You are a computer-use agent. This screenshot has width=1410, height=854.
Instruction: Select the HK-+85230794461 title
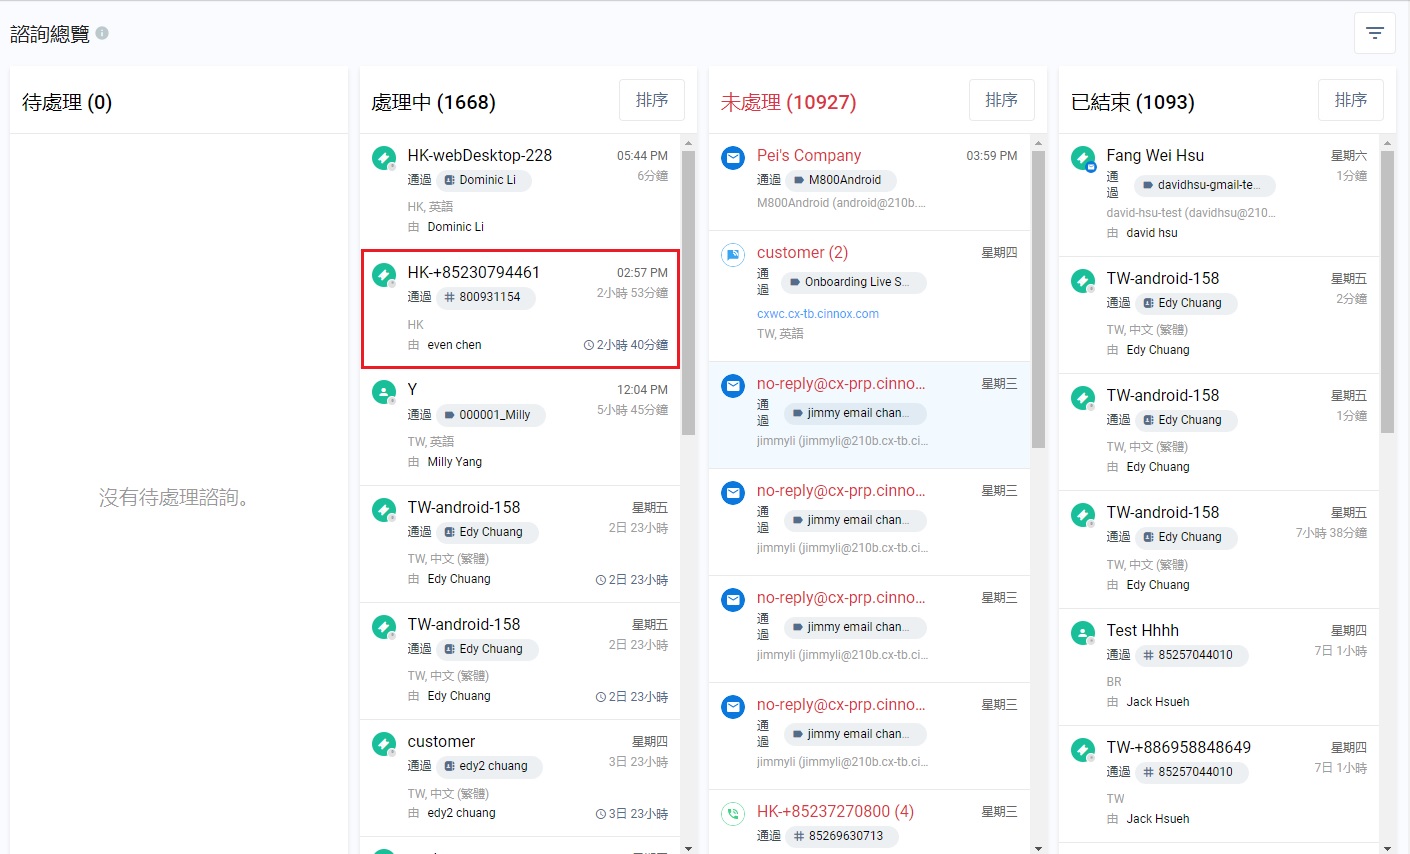click(474, 272)
